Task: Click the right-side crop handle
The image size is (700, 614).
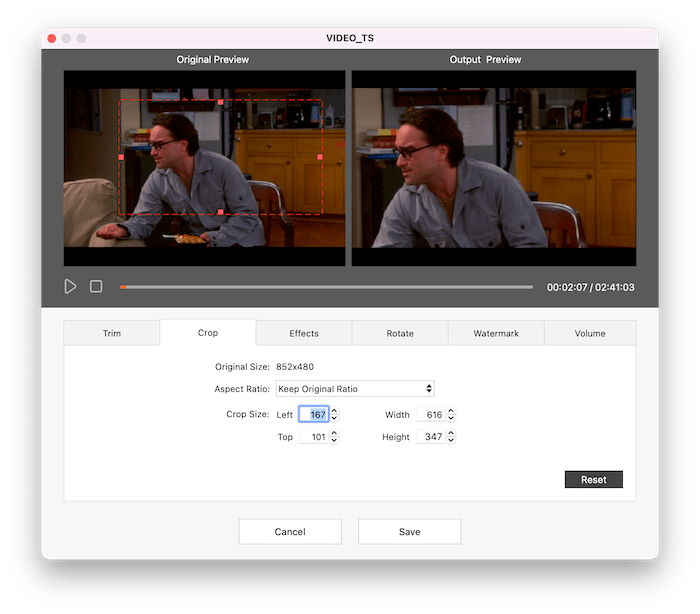Action: point(320,157)
